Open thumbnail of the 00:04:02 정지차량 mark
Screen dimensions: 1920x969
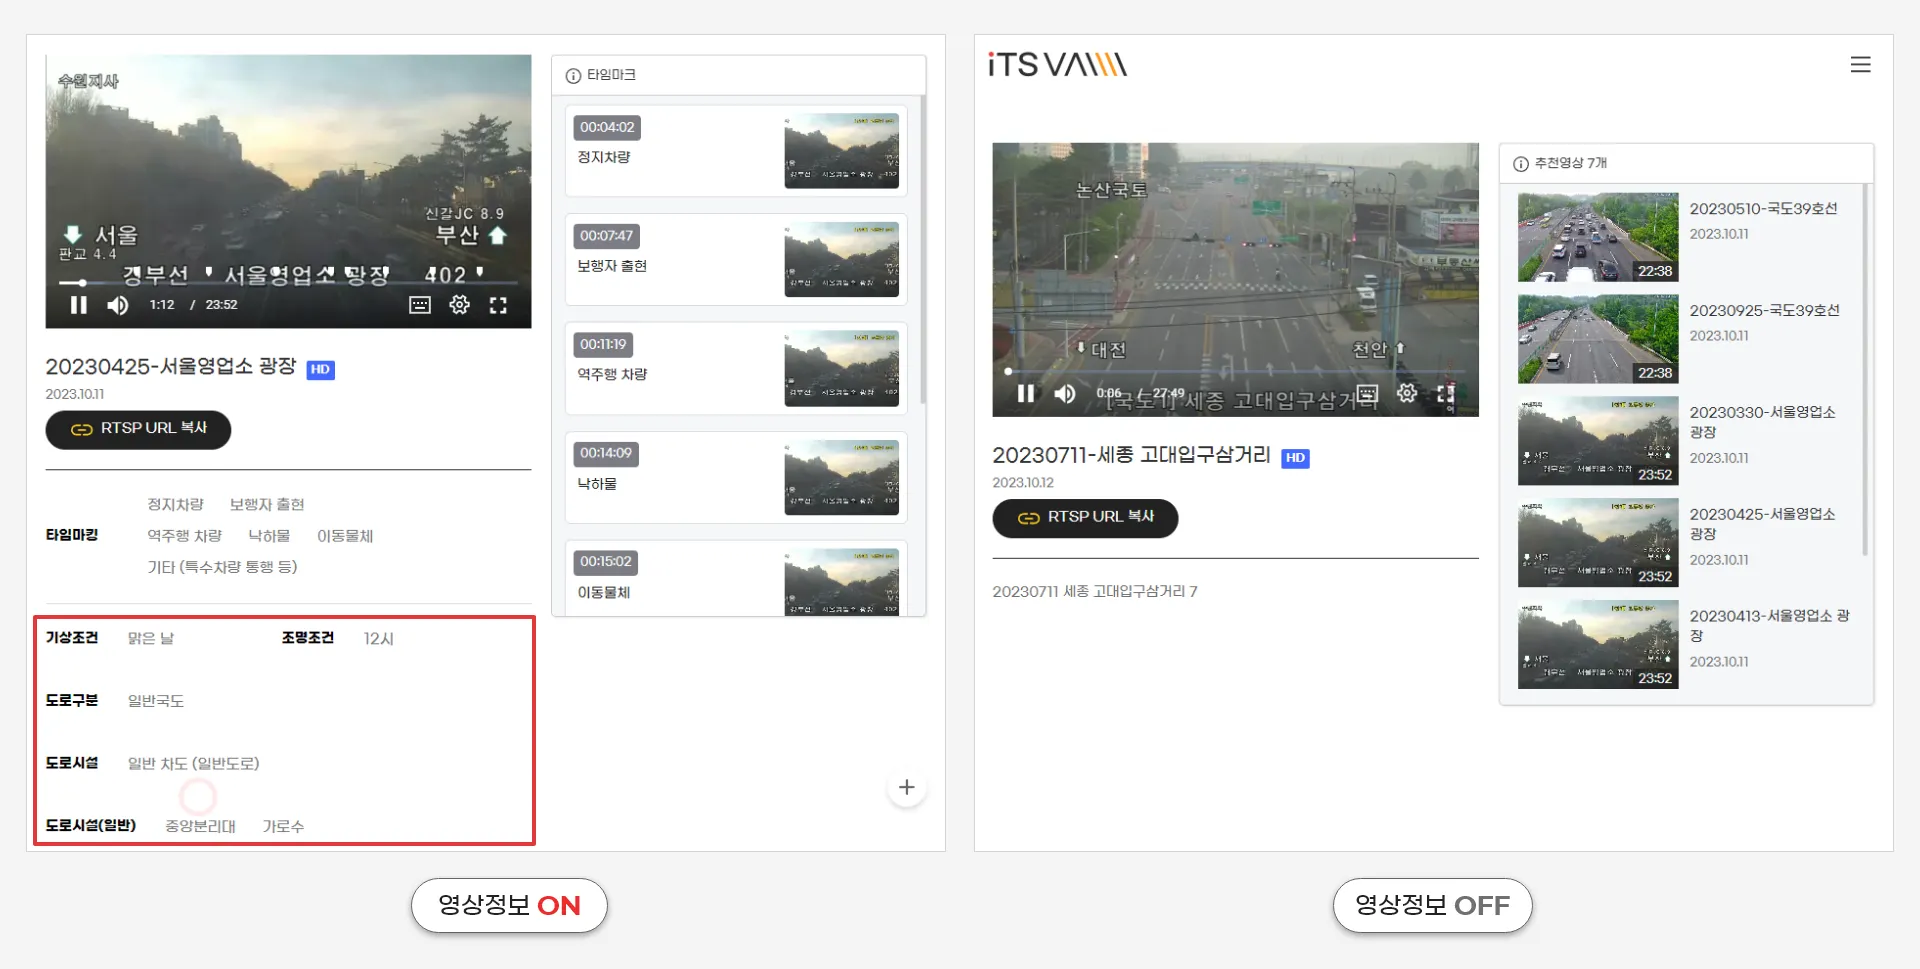point(842,150)
